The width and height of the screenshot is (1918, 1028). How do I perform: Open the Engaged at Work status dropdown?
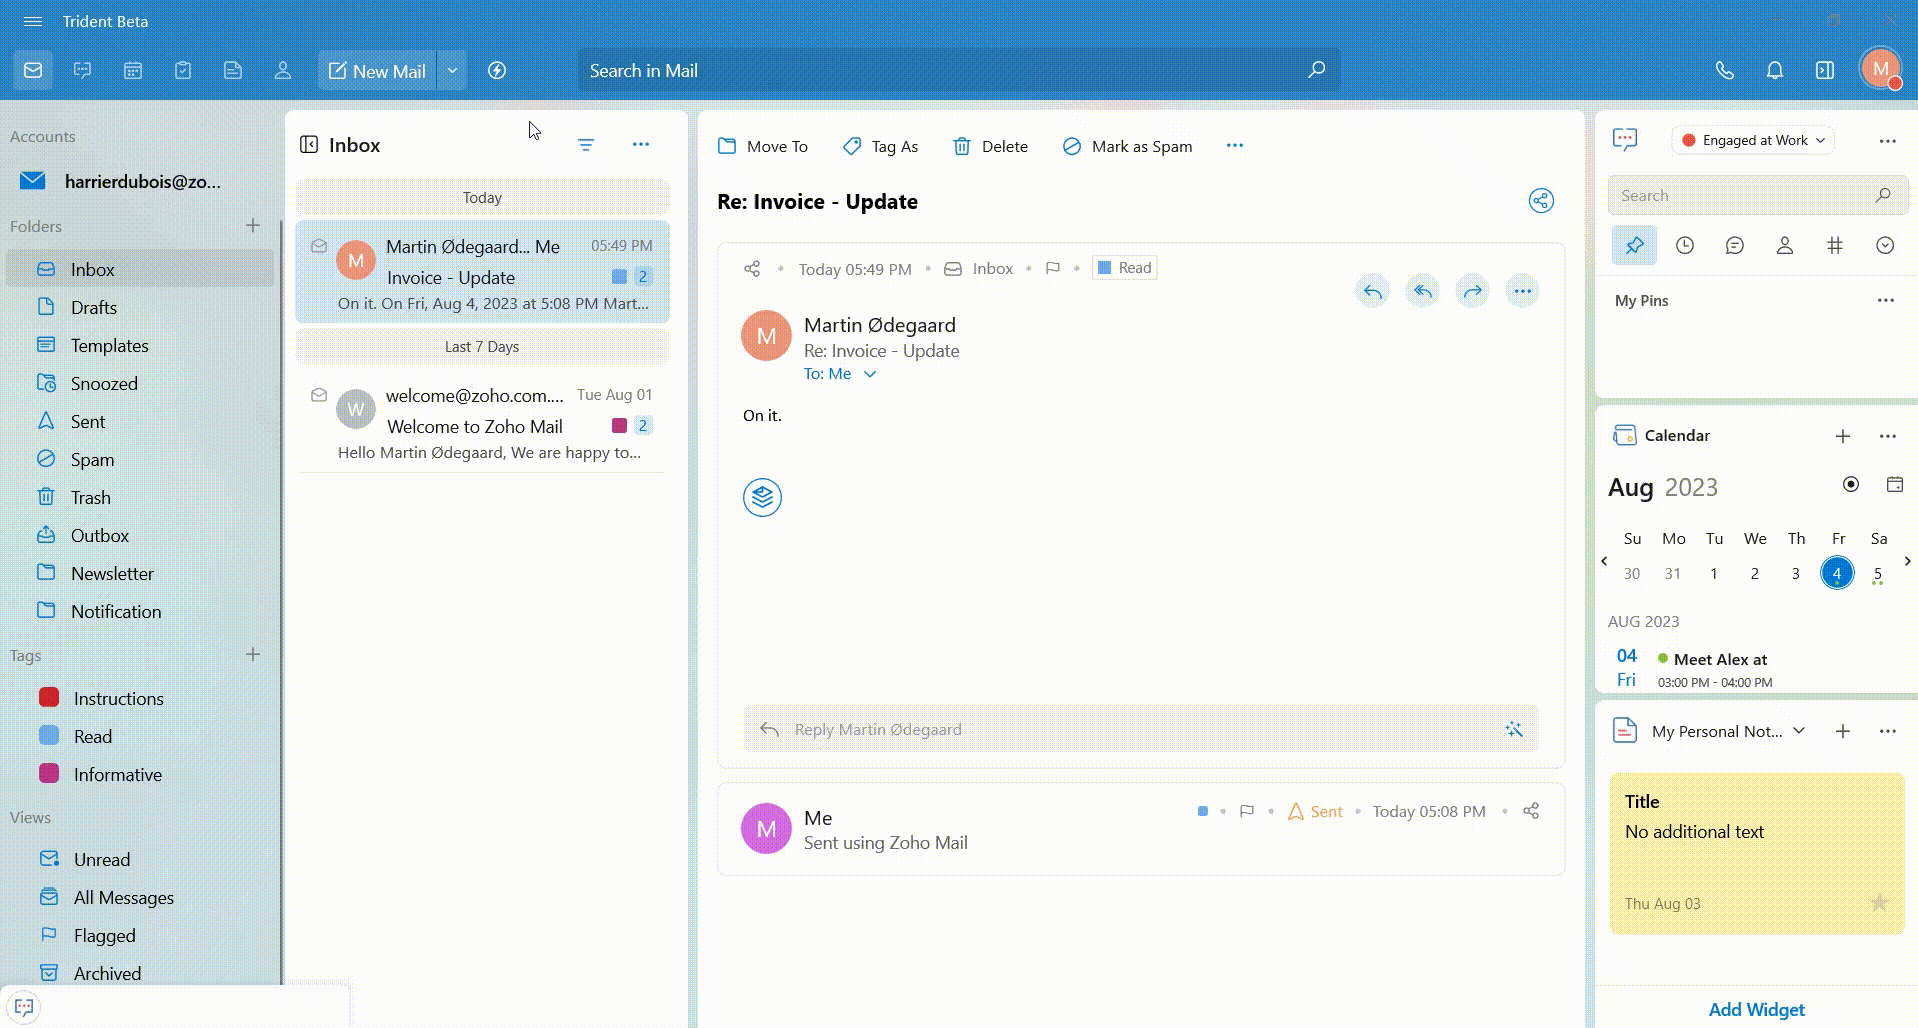click(x=1753, y=141)
